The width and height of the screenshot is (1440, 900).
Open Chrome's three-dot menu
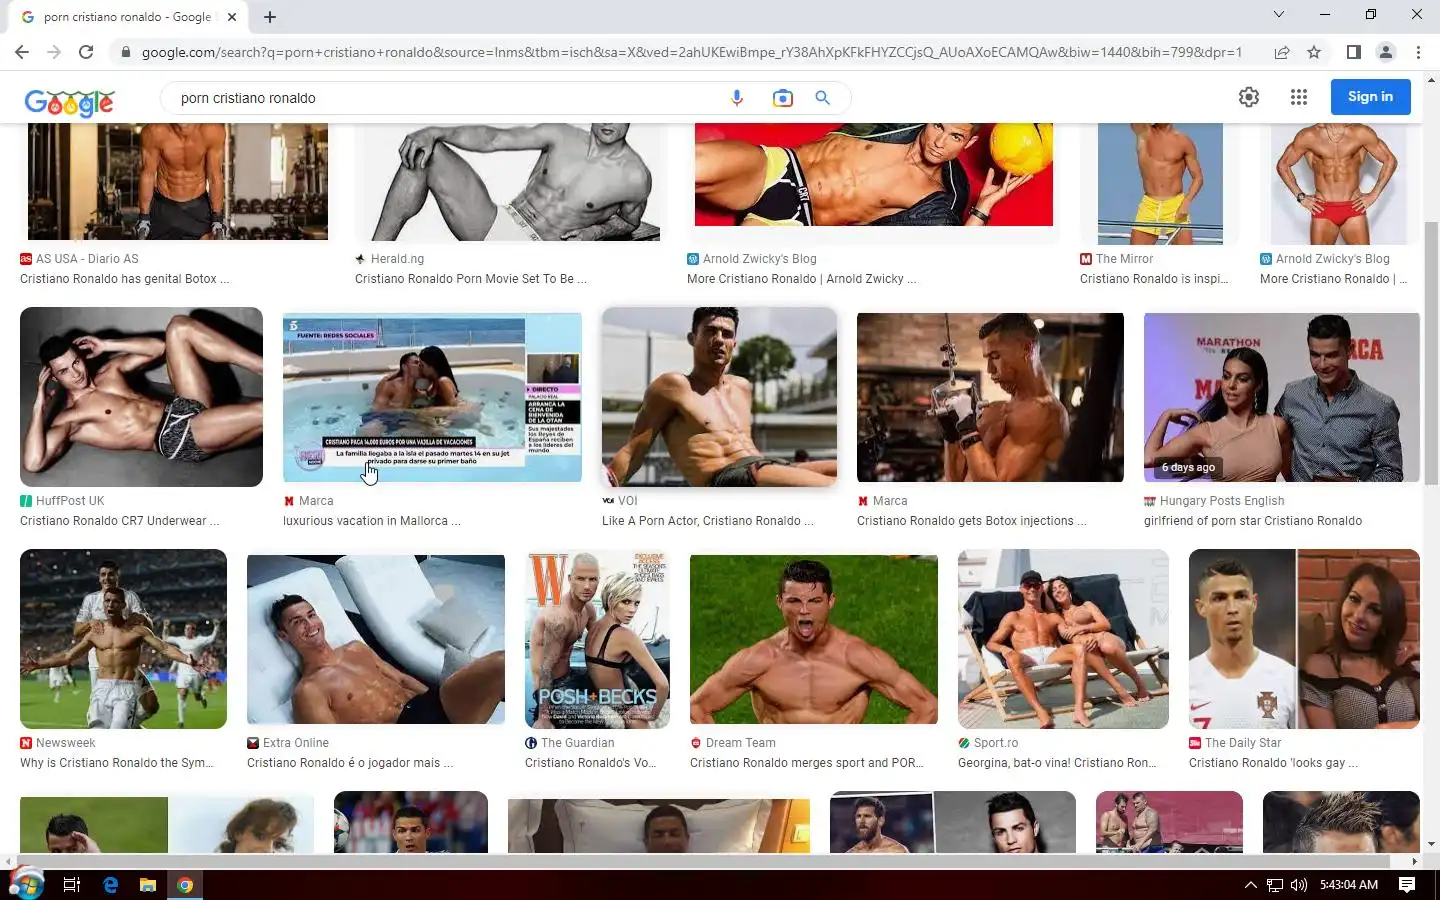click(x=1418, y=52)
